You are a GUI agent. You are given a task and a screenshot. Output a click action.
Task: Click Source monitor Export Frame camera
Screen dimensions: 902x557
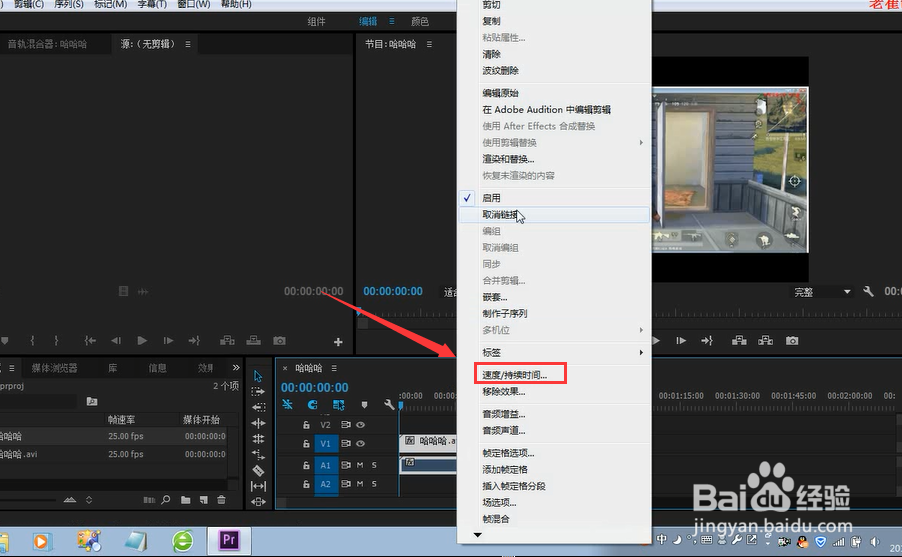[280, 341]
